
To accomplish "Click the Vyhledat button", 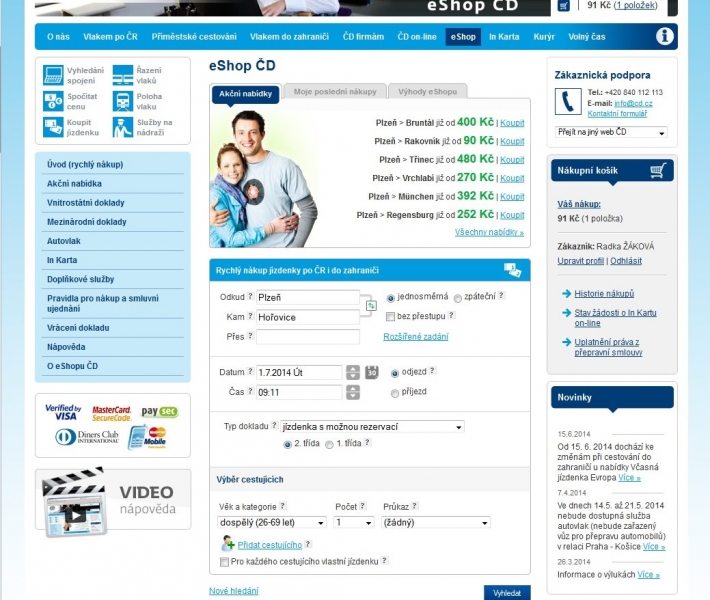I will 507,593.
